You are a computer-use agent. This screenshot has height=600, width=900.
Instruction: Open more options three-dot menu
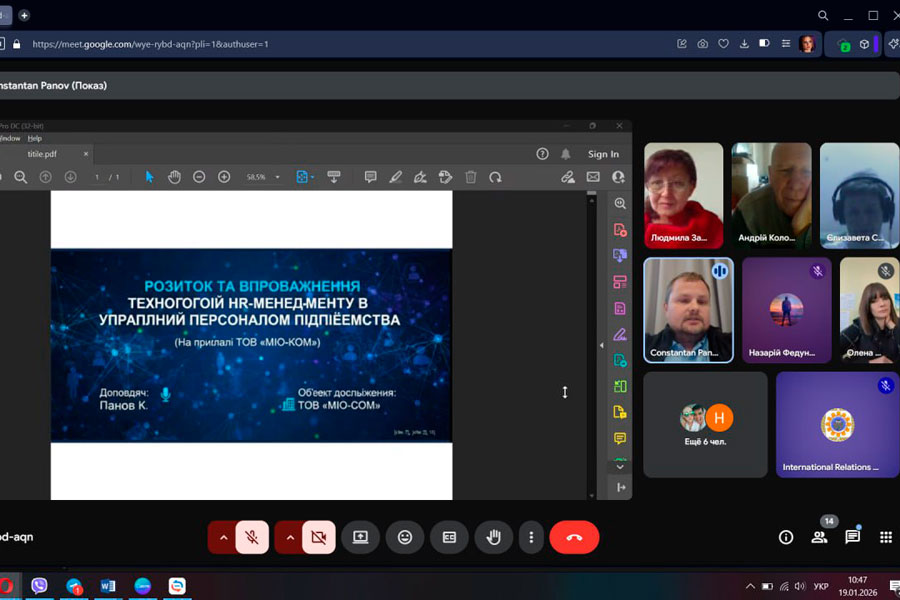click(x=531, y=537)
